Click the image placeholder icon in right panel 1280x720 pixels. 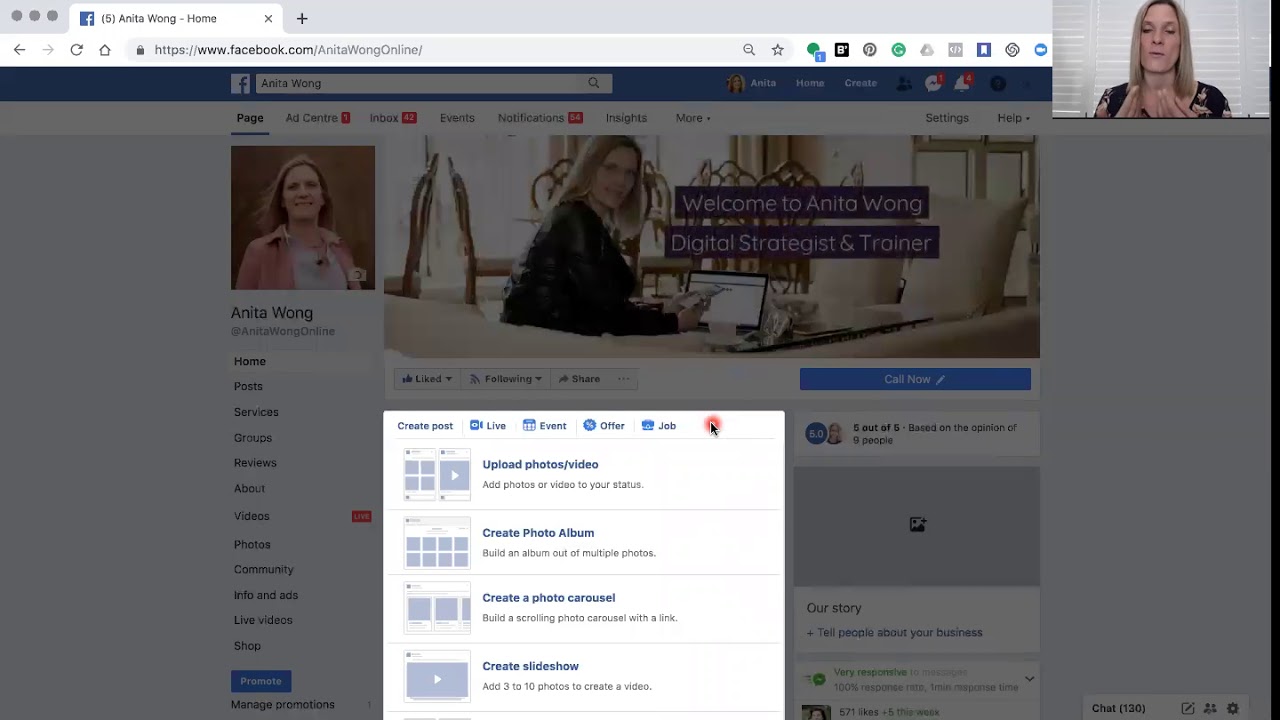pyautogui.click(x=917, y=525)
